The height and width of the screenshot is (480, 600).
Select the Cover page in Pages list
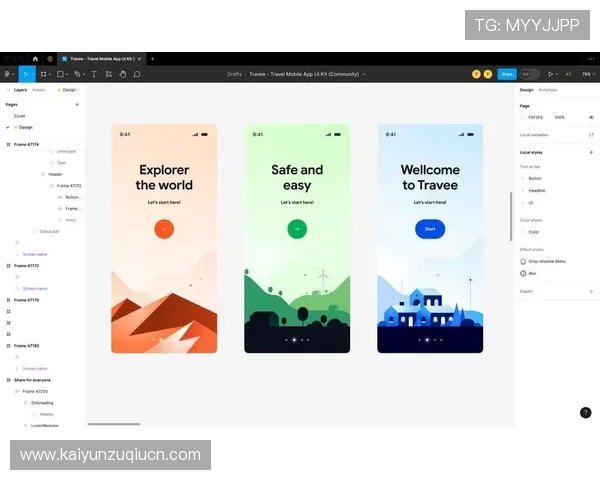[20, 116]
